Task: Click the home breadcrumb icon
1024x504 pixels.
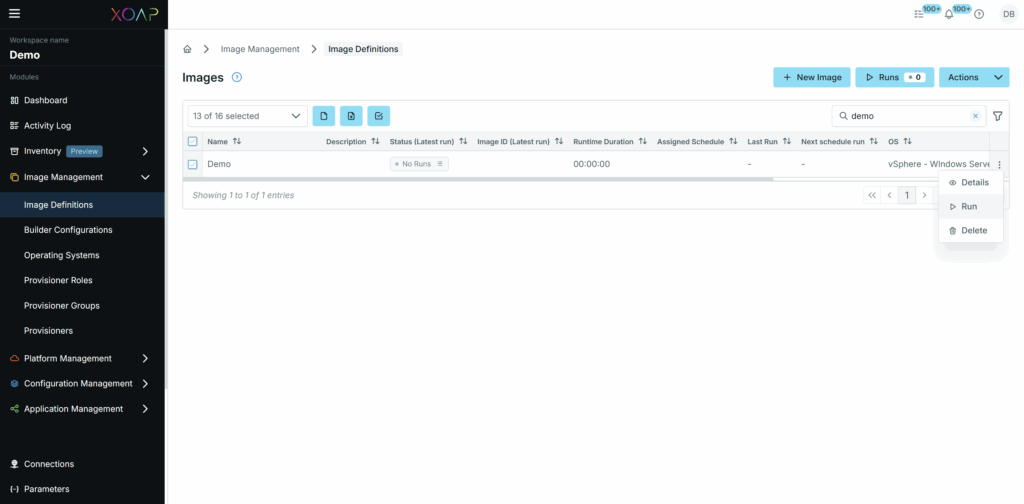Action: point(187,49)
